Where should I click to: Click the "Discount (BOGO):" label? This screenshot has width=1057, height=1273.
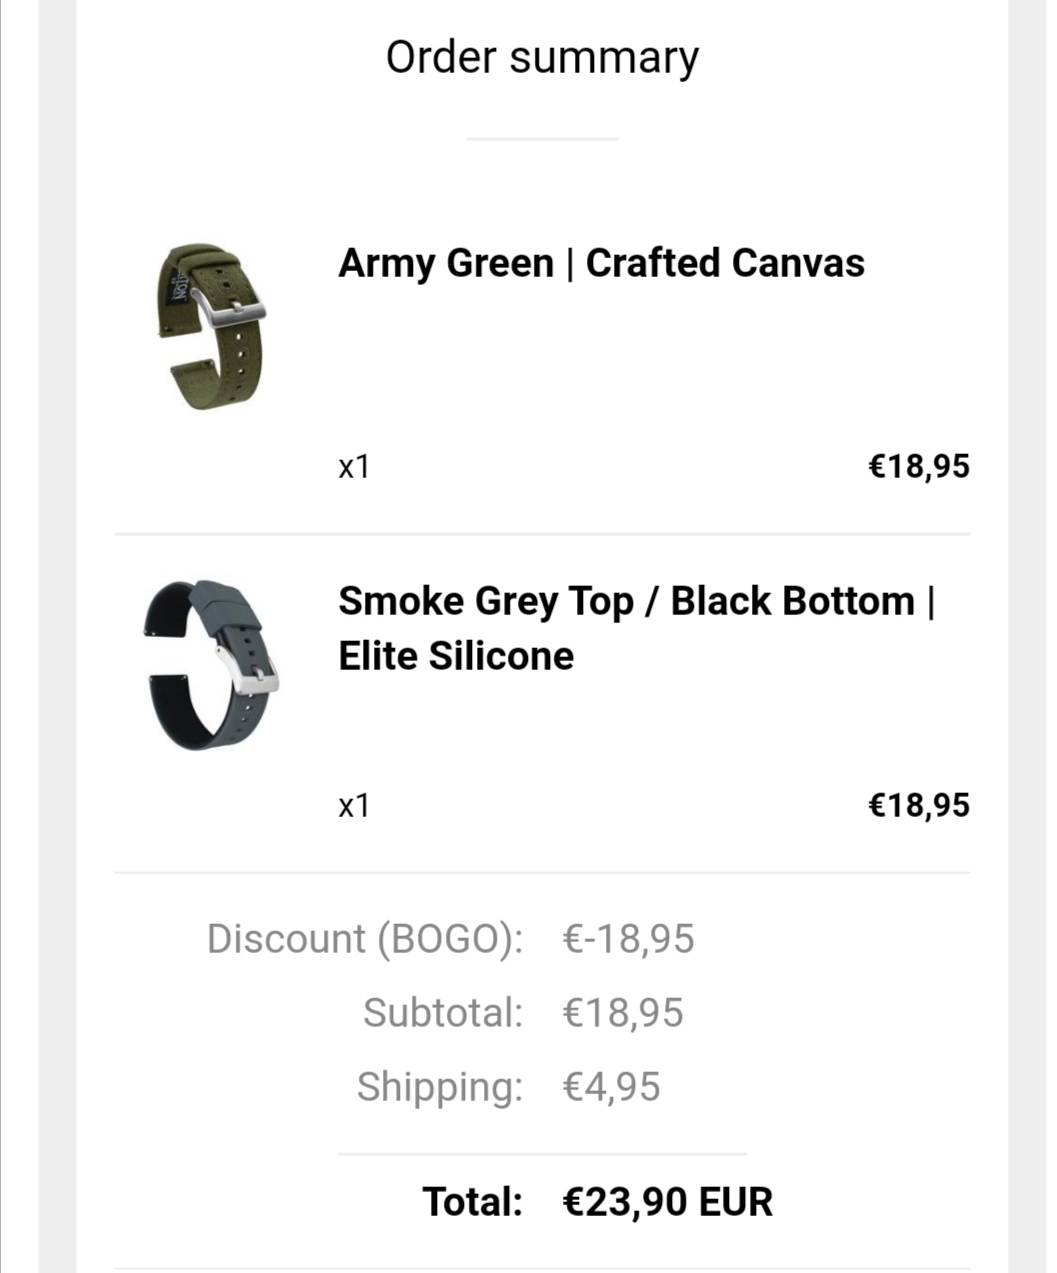365,939
